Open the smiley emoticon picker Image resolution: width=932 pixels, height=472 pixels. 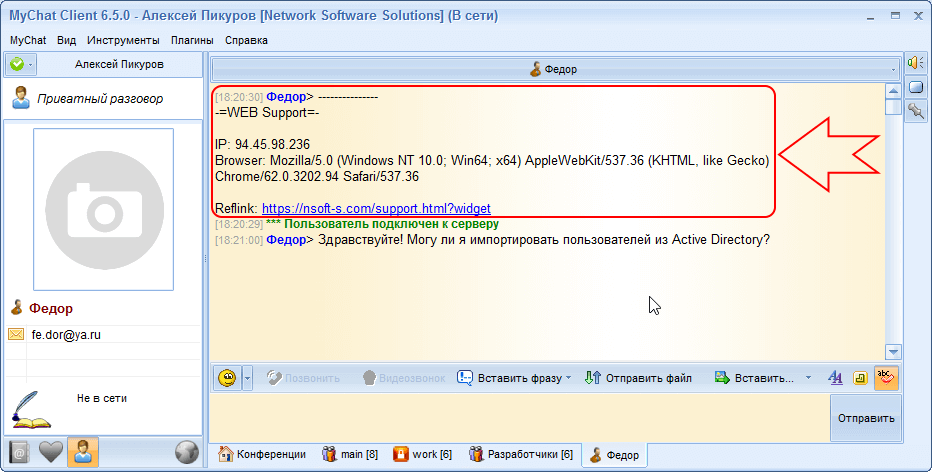[x=228, y=378]
